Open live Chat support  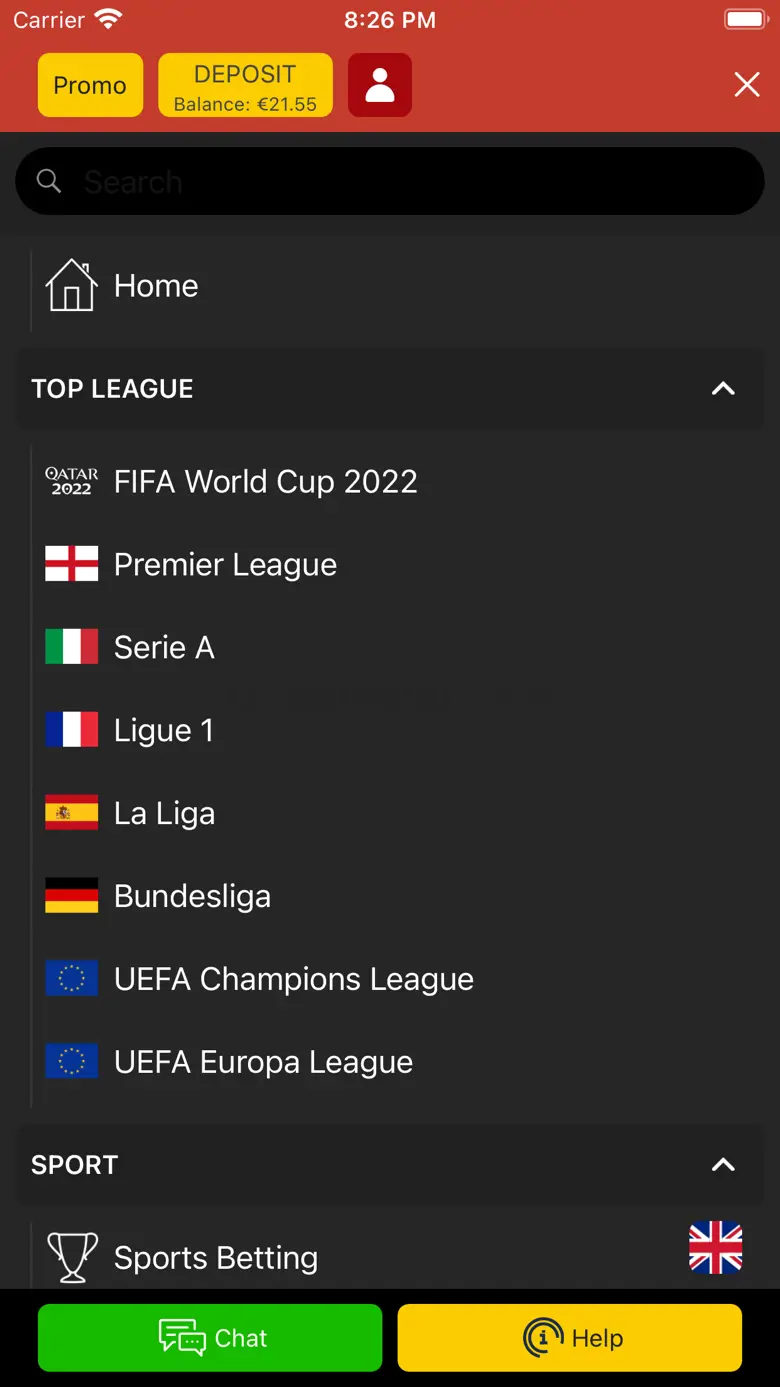tap(210, 1337)
